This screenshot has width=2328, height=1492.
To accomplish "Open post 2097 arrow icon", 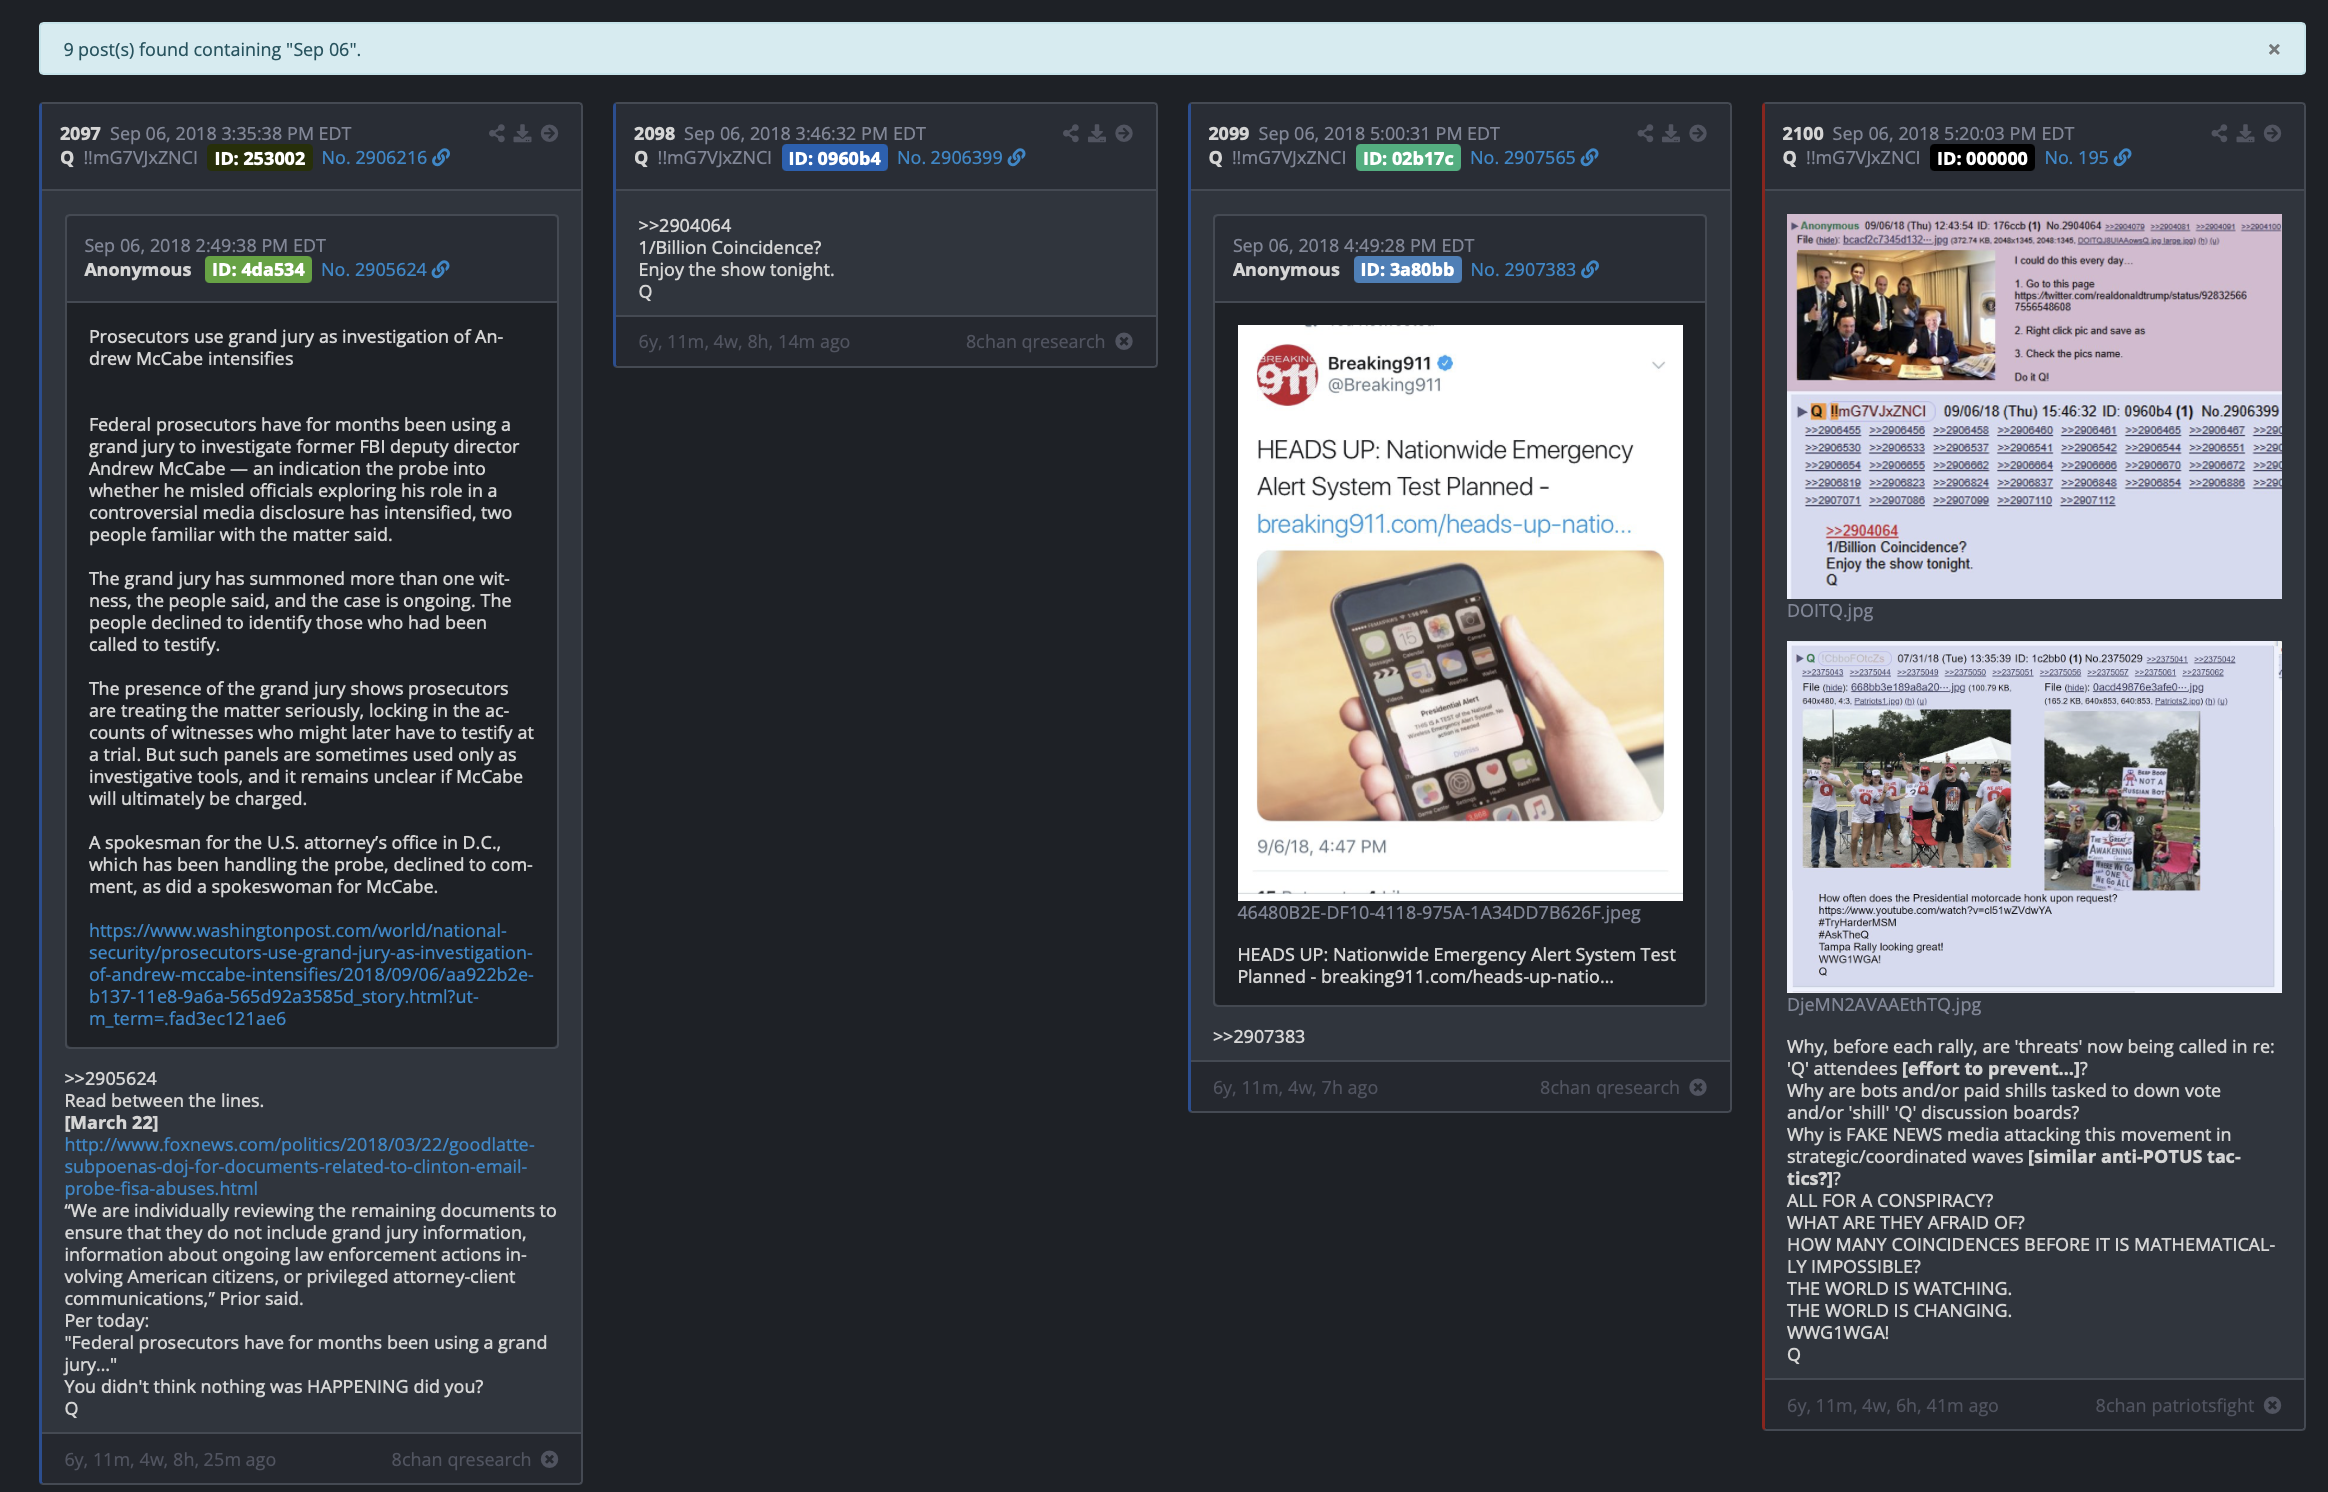I will [549, 133].
